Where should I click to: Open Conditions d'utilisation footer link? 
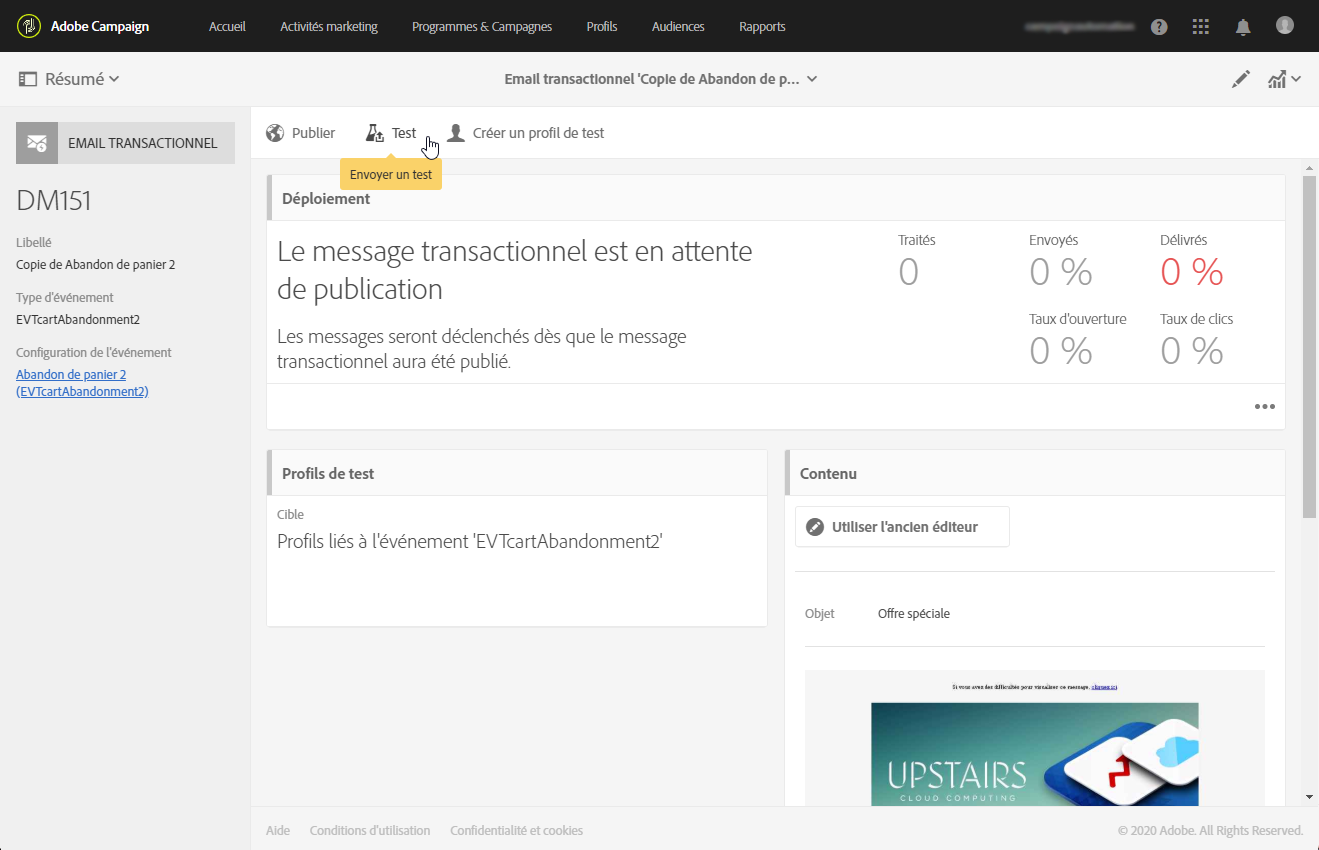click(370, 830)
